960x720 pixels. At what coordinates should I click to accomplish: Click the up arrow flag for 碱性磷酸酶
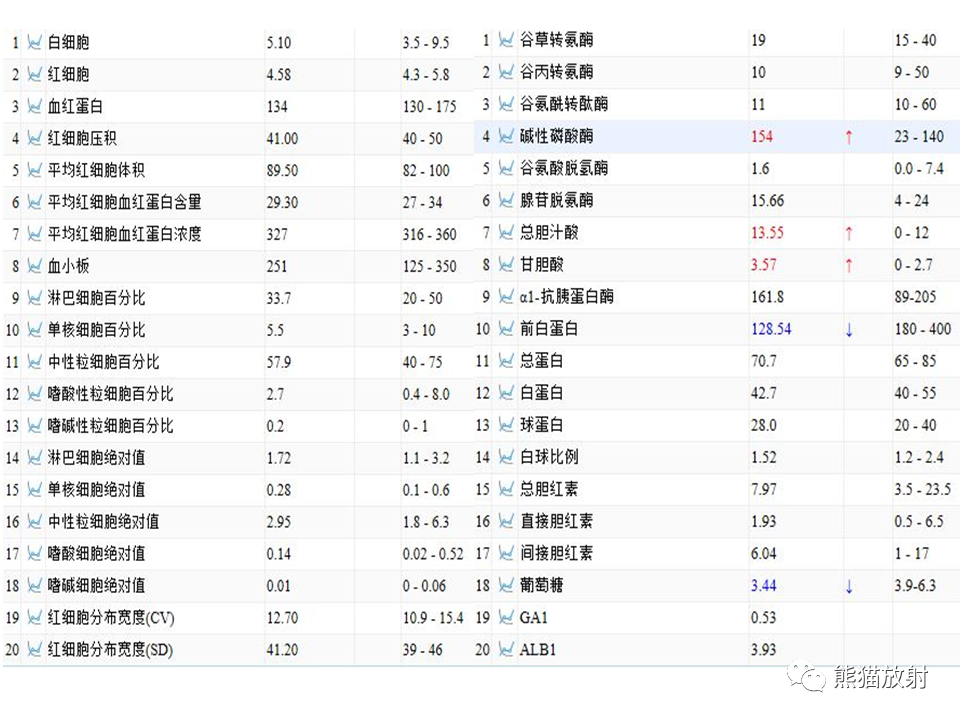tap(849, 137)
